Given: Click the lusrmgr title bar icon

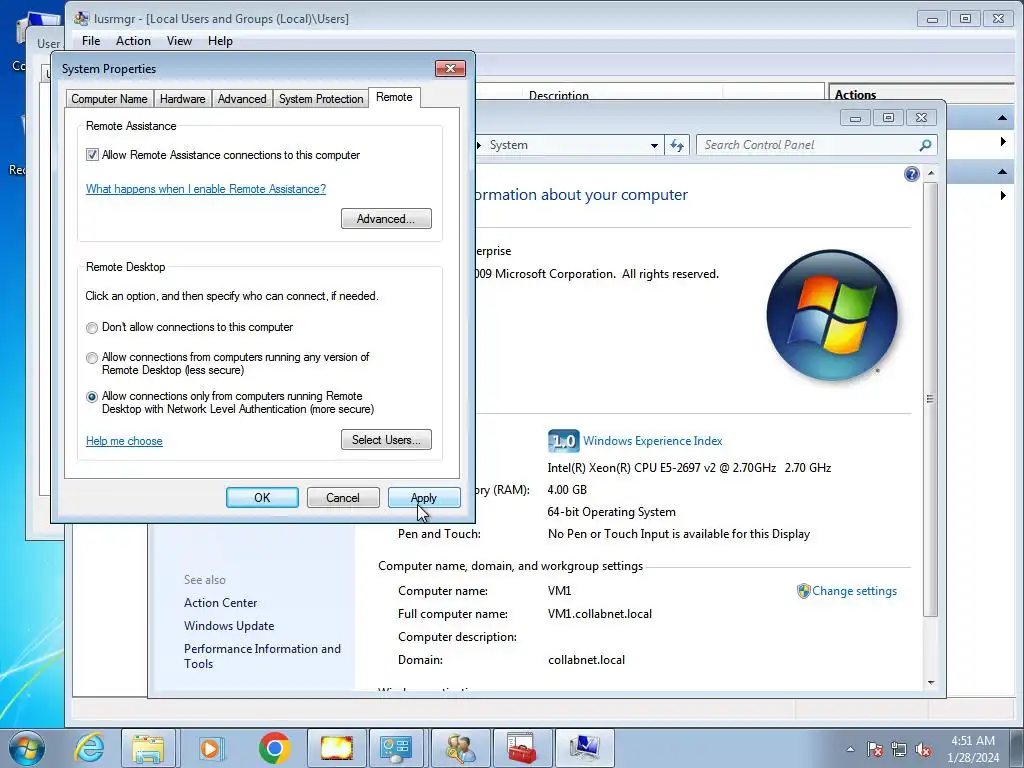Looking at the screenshot, I should tap(81, 18).
